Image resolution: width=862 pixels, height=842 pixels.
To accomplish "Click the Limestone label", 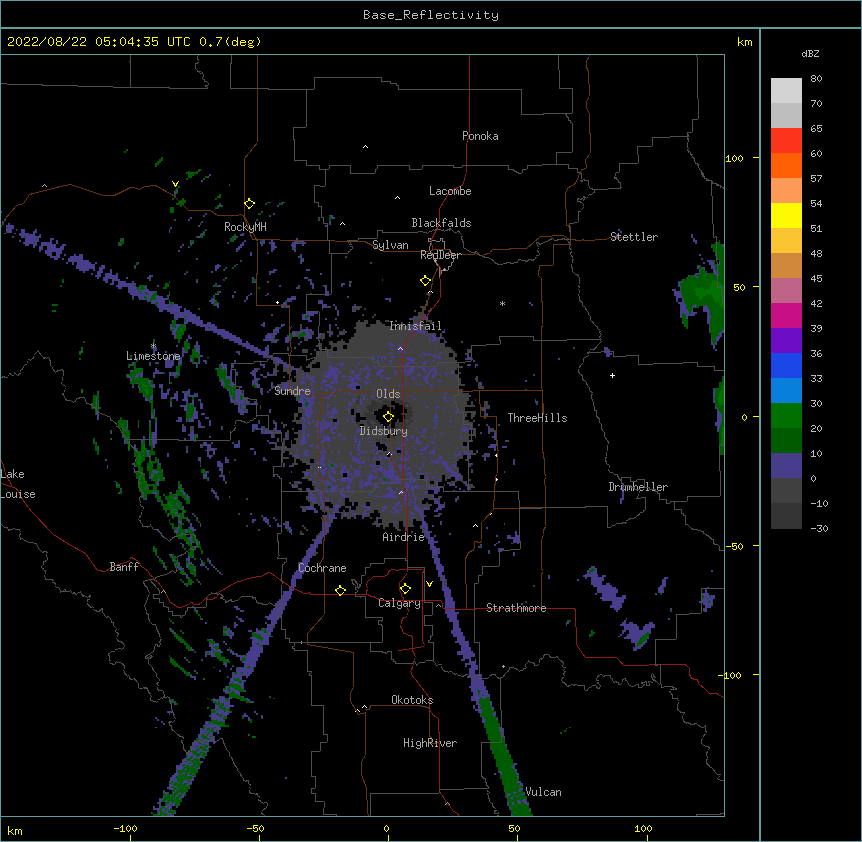I will tap(153, 356).
